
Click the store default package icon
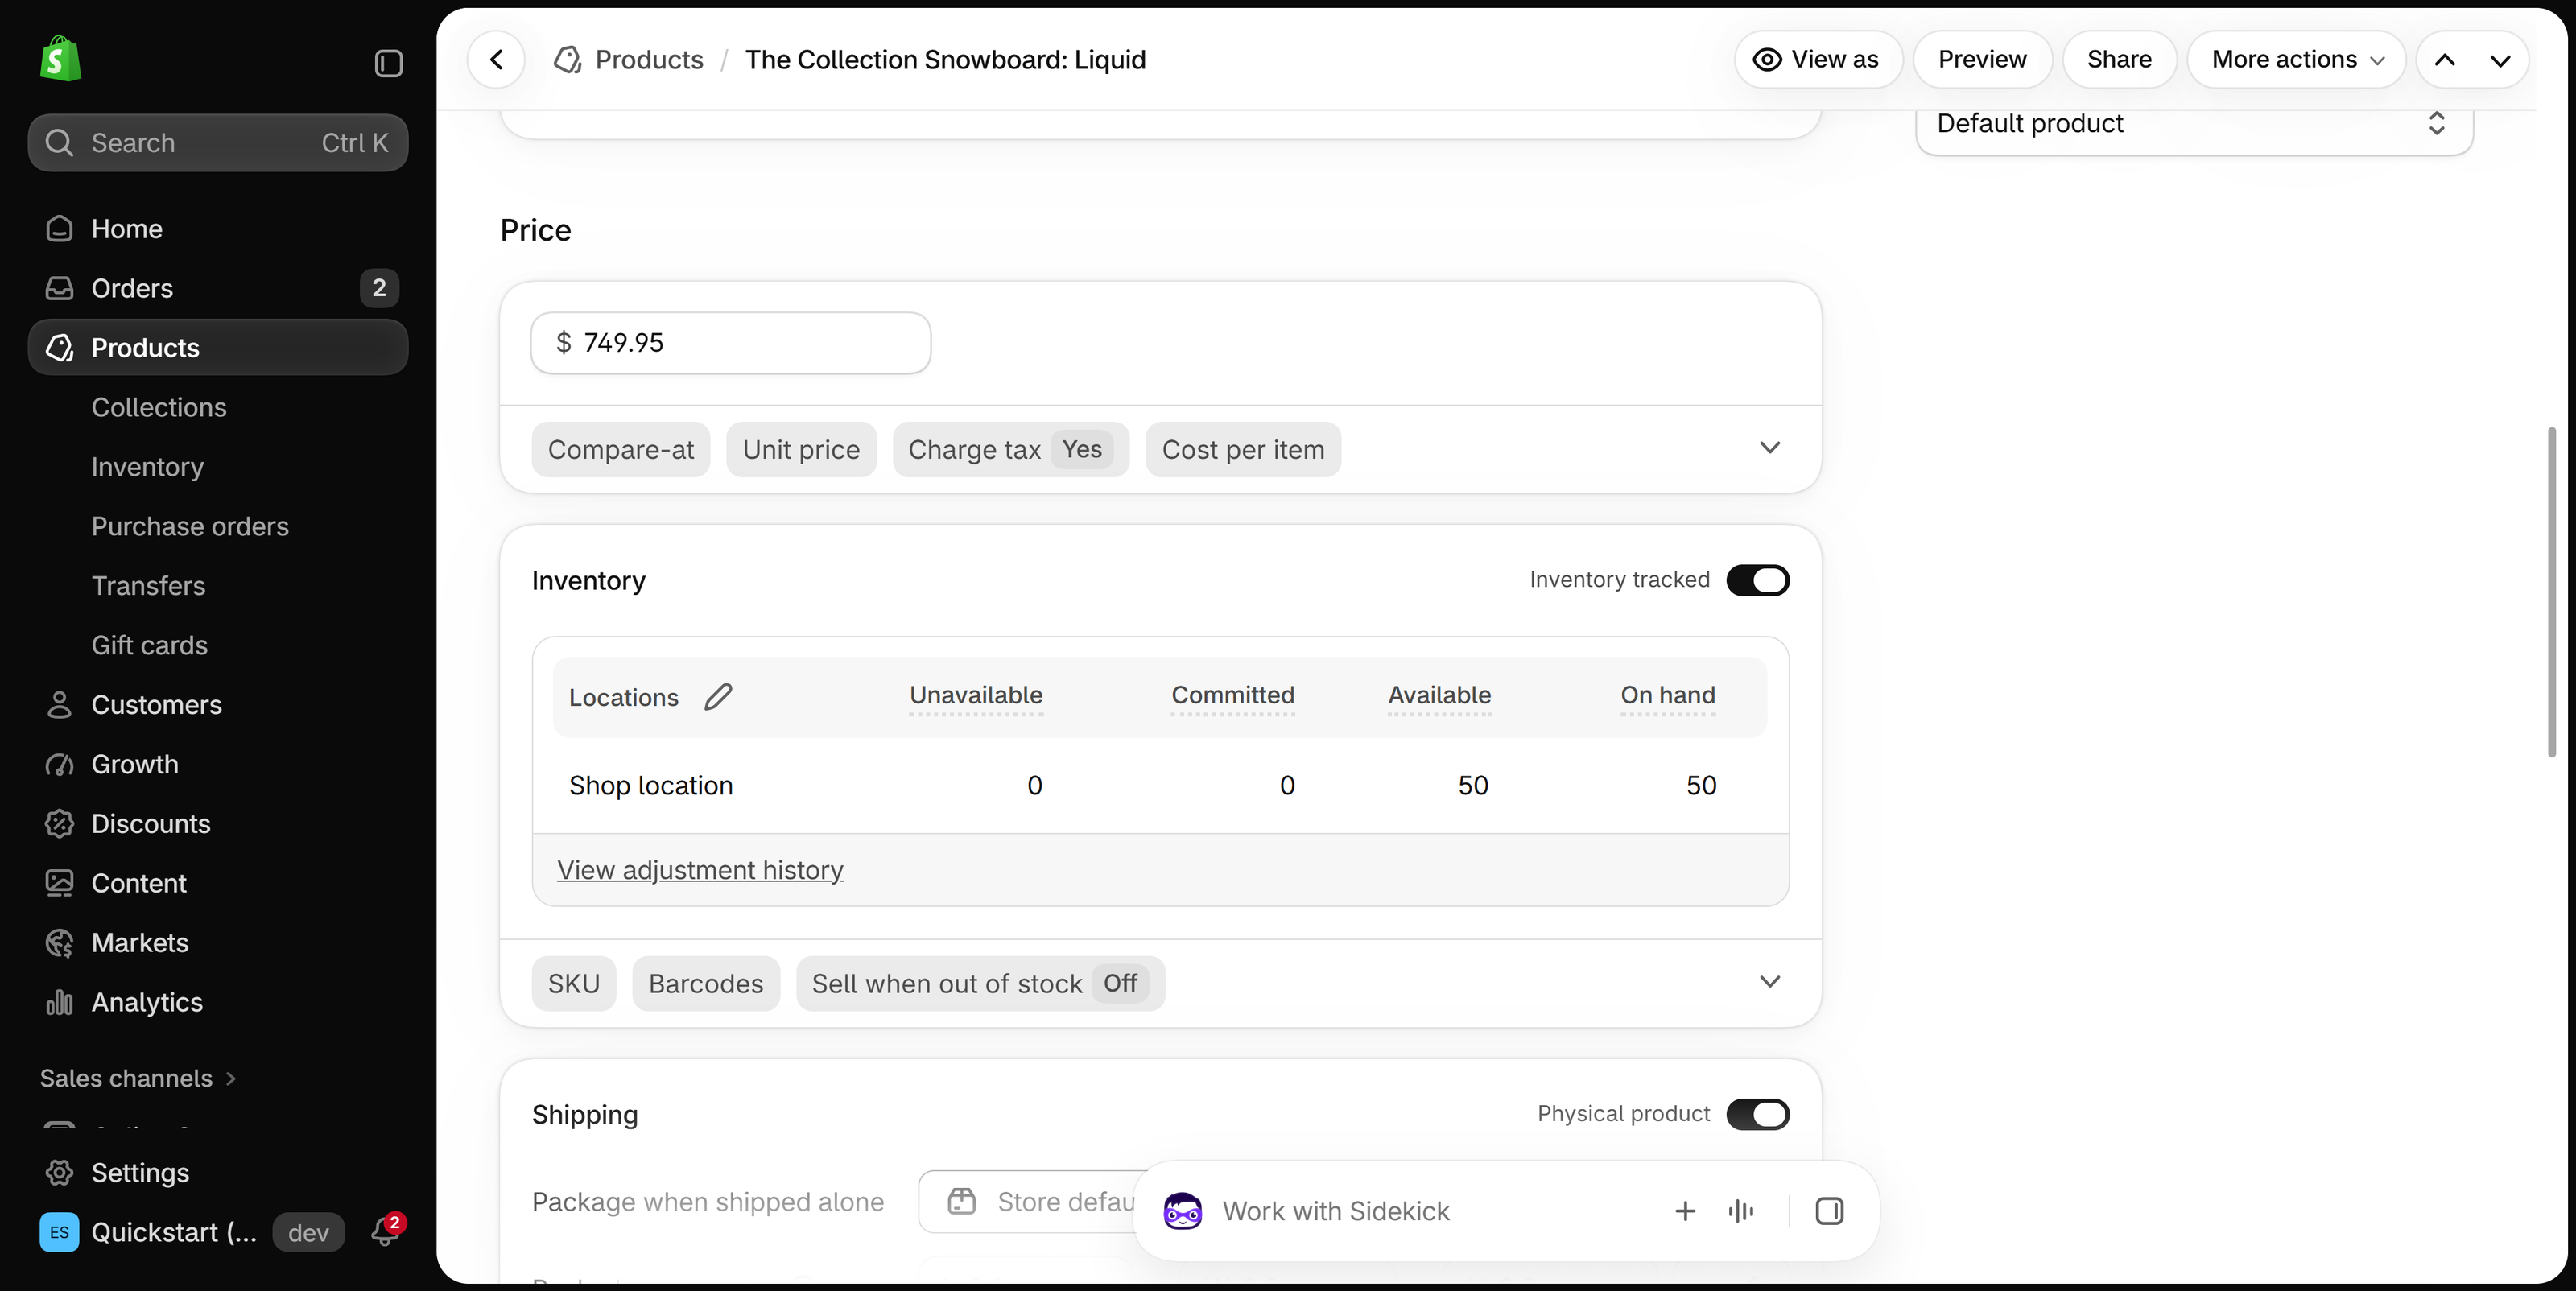click(961, 1201)
